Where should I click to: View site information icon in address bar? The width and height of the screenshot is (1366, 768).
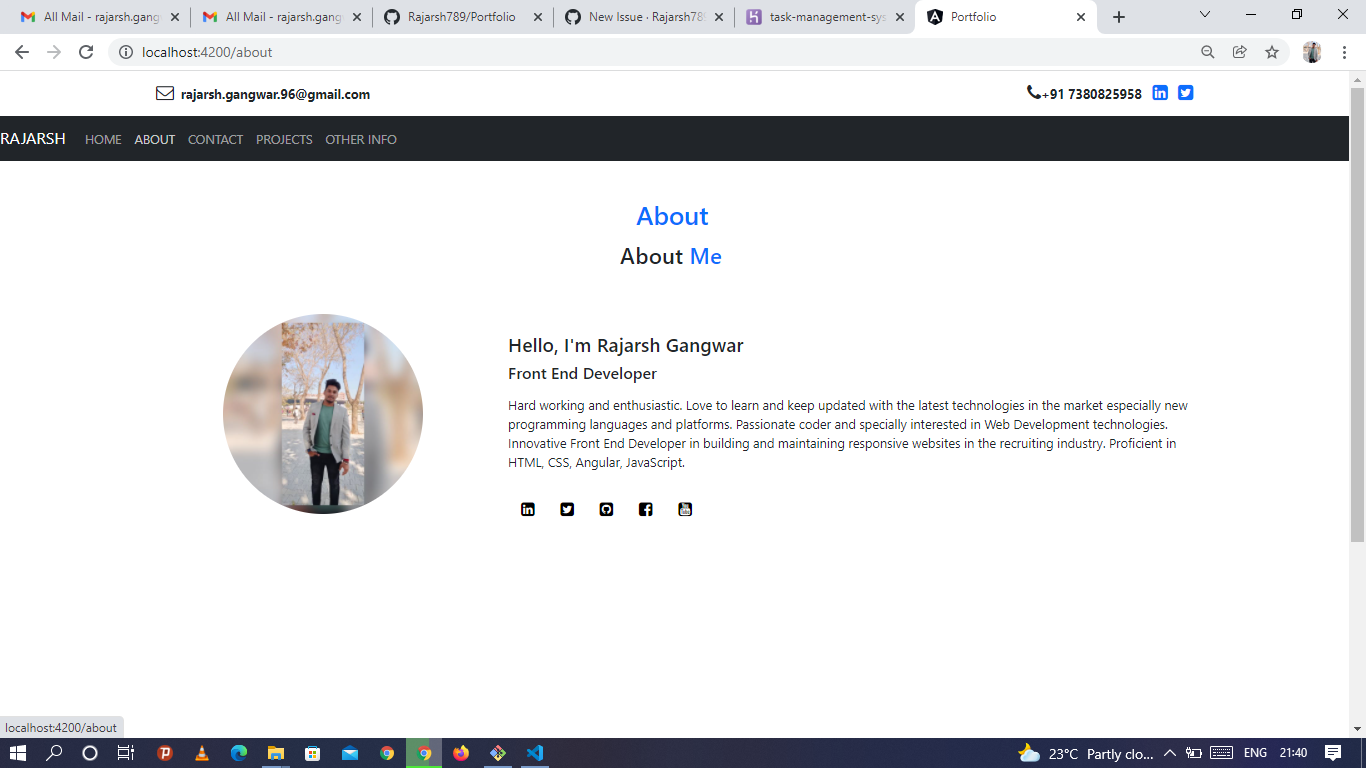[x=126, y=52]
